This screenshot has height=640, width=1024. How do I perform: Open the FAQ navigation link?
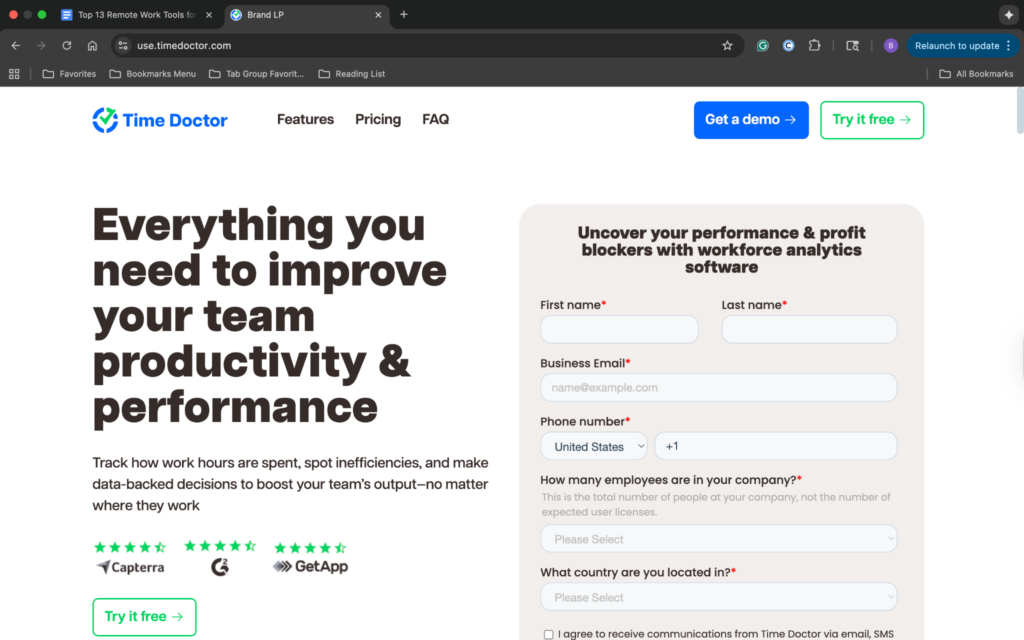436,120
